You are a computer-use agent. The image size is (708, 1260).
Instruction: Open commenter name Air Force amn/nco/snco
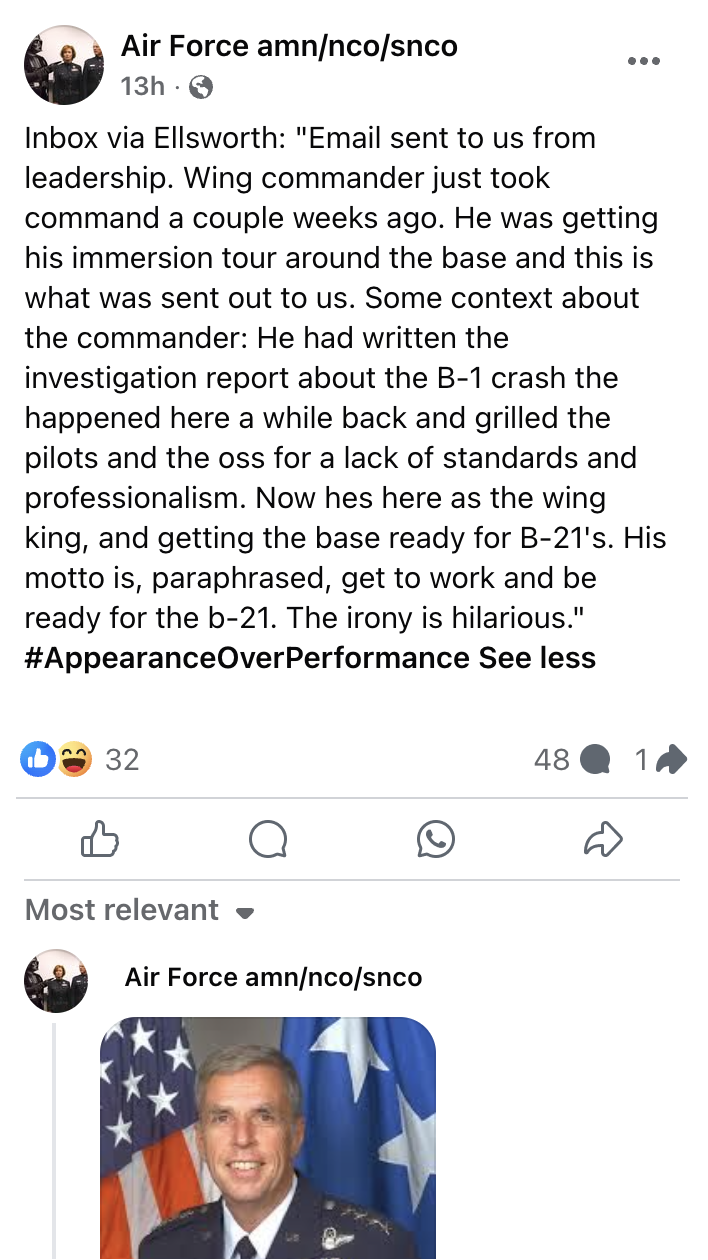point(273,977)
